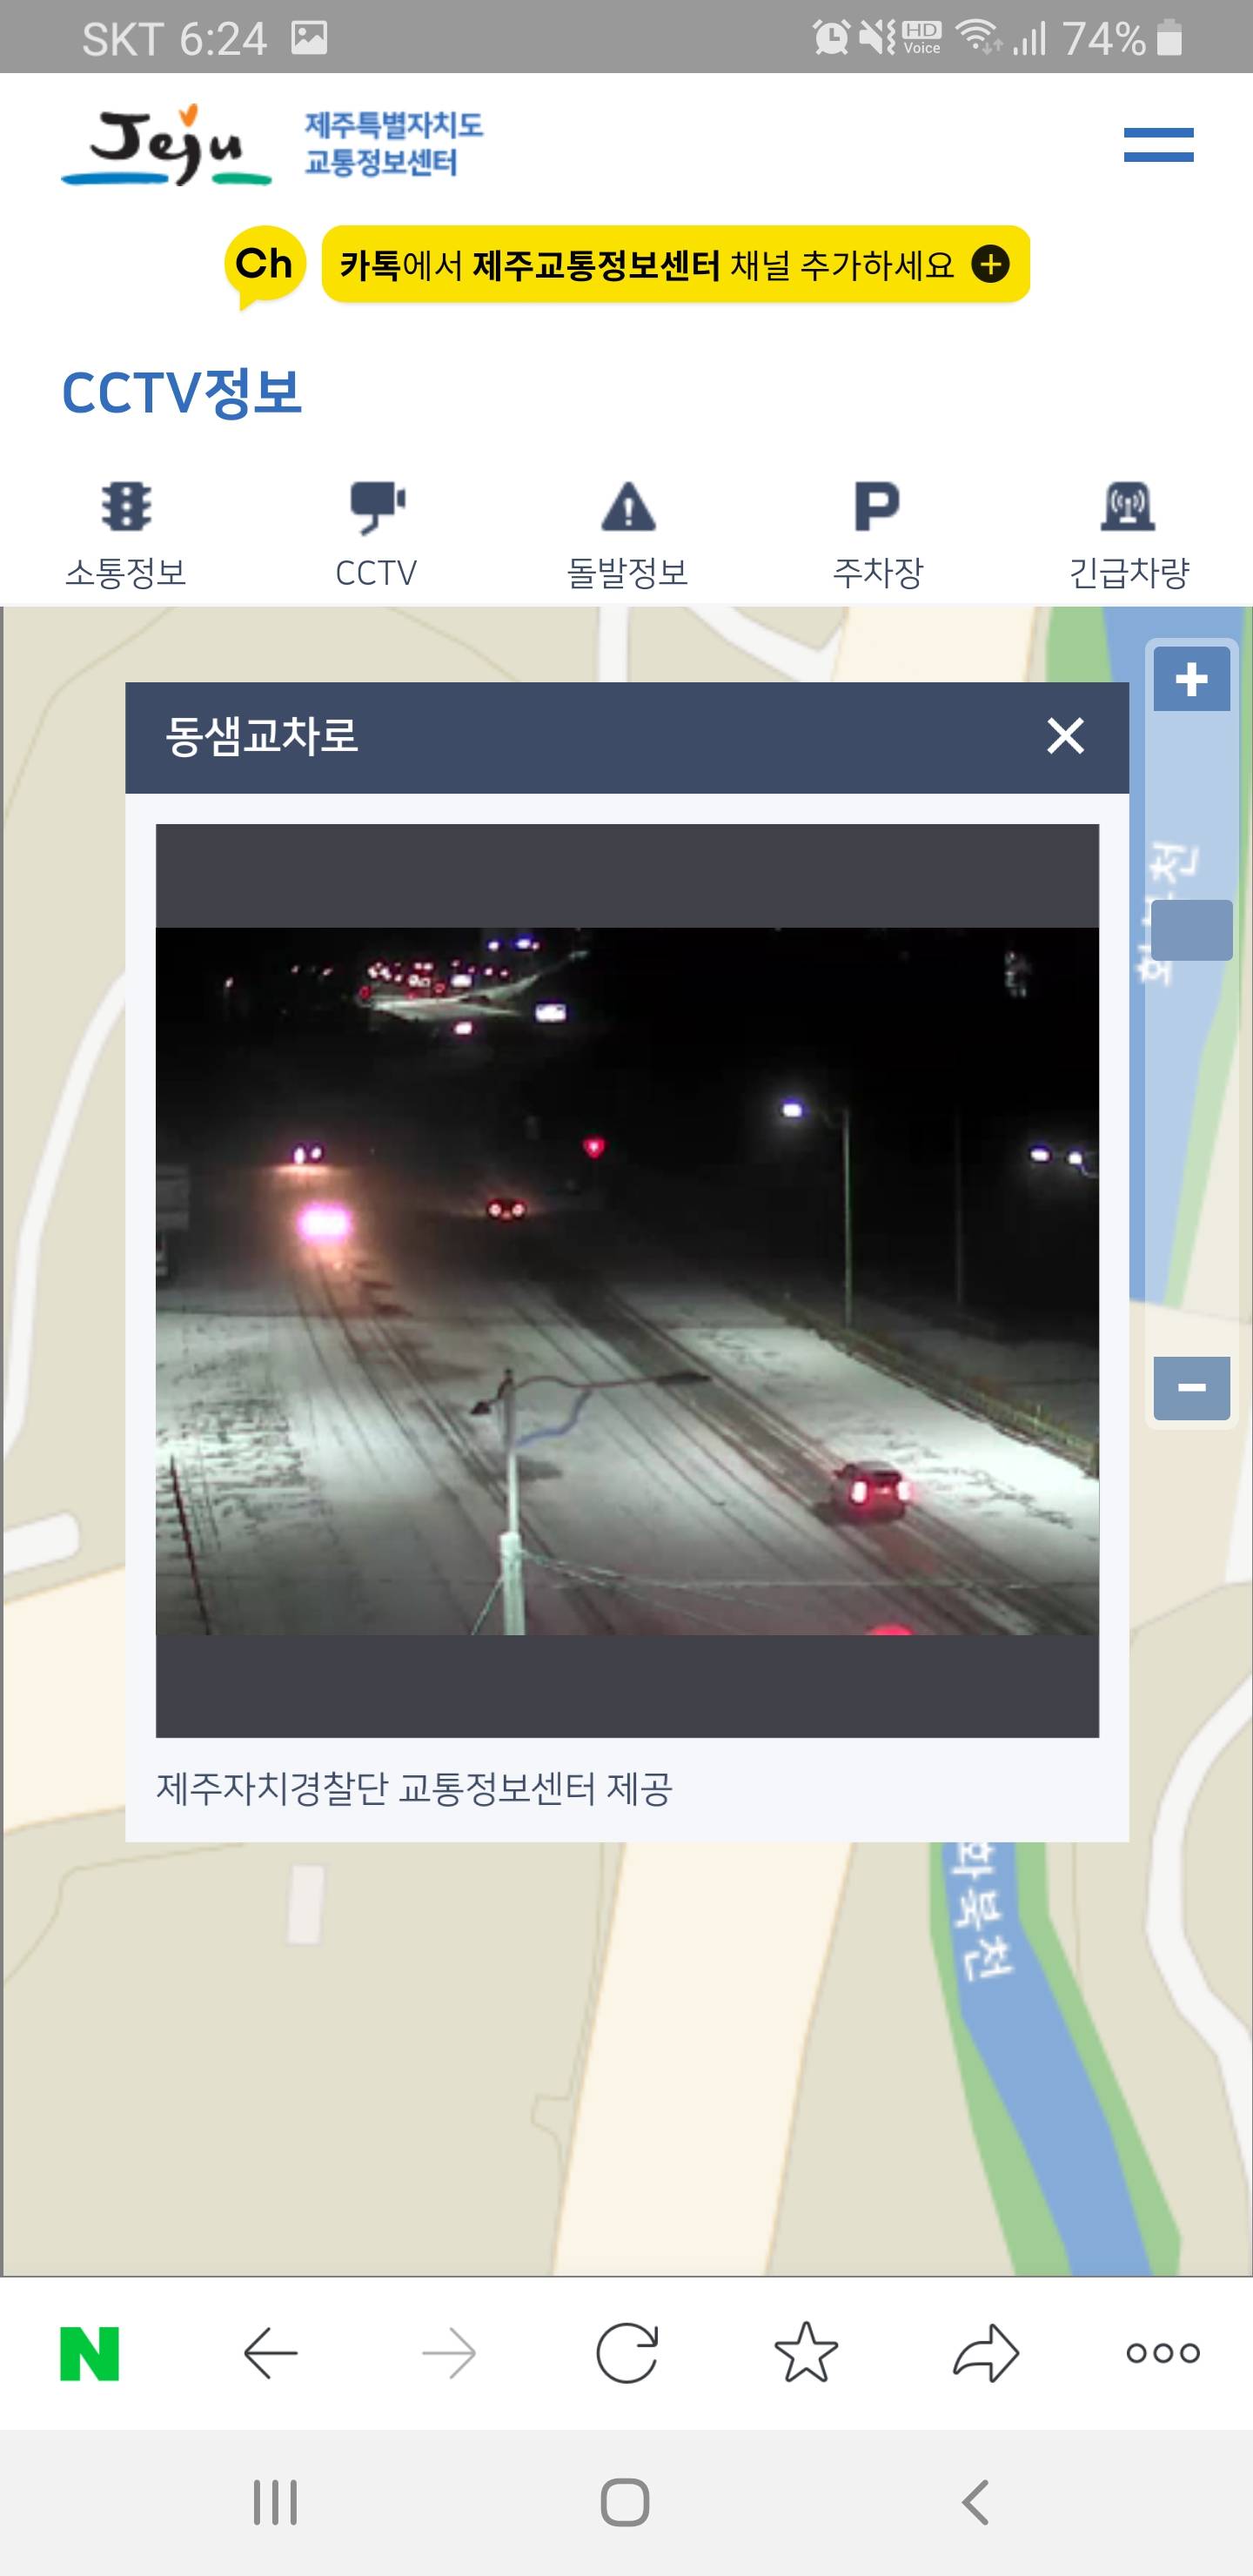
Task: Open the 긴급차량 emergency vehicle icon
Action: click(x=1129, y=506)
